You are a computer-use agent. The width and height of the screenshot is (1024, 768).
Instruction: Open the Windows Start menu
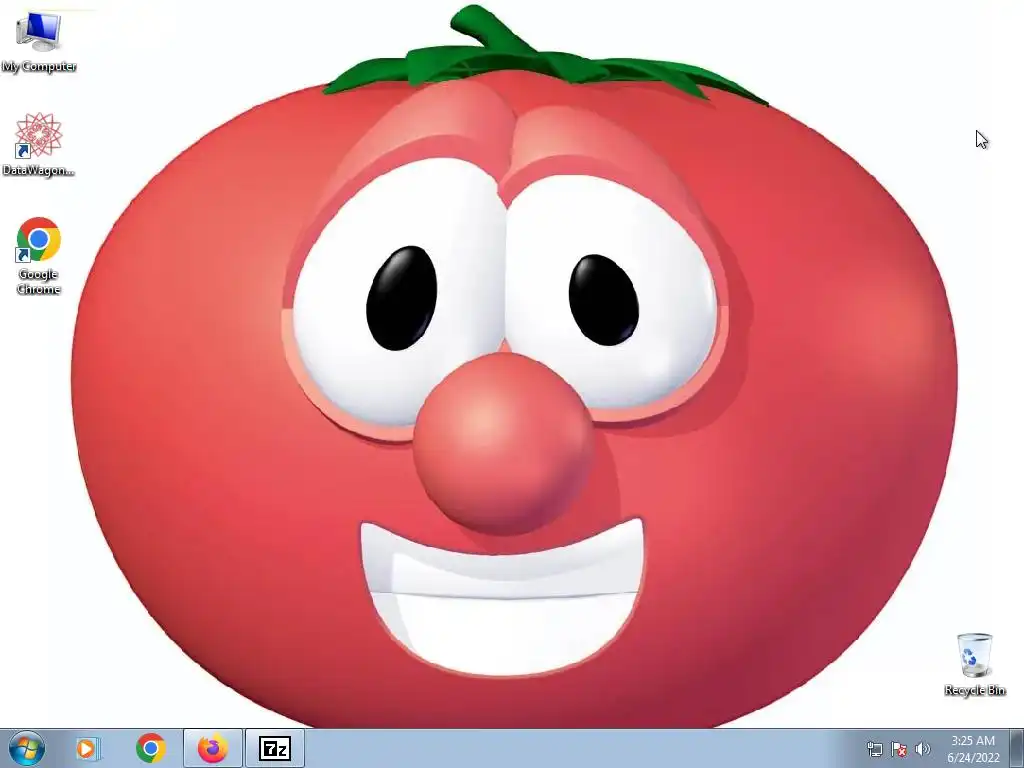27,748
